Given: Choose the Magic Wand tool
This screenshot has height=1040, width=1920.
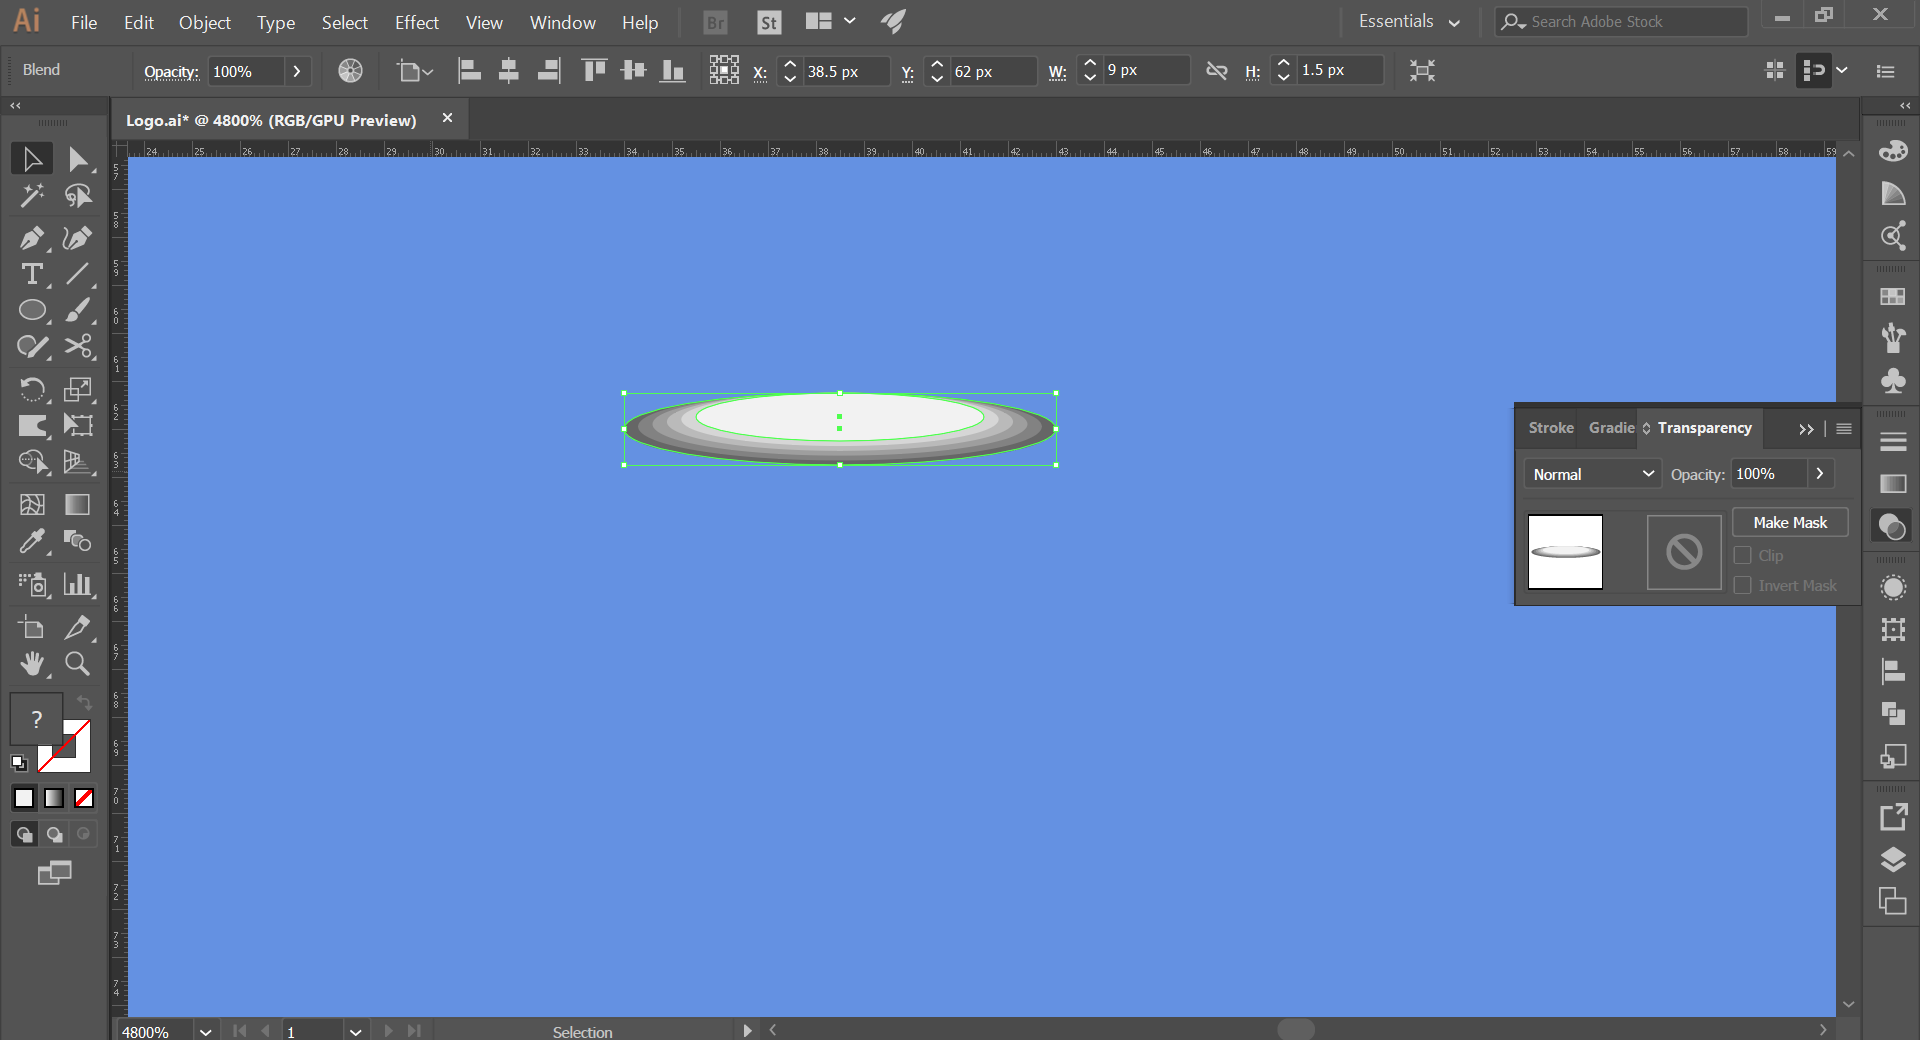Looking at the screenshot, I should coord(32,195).
